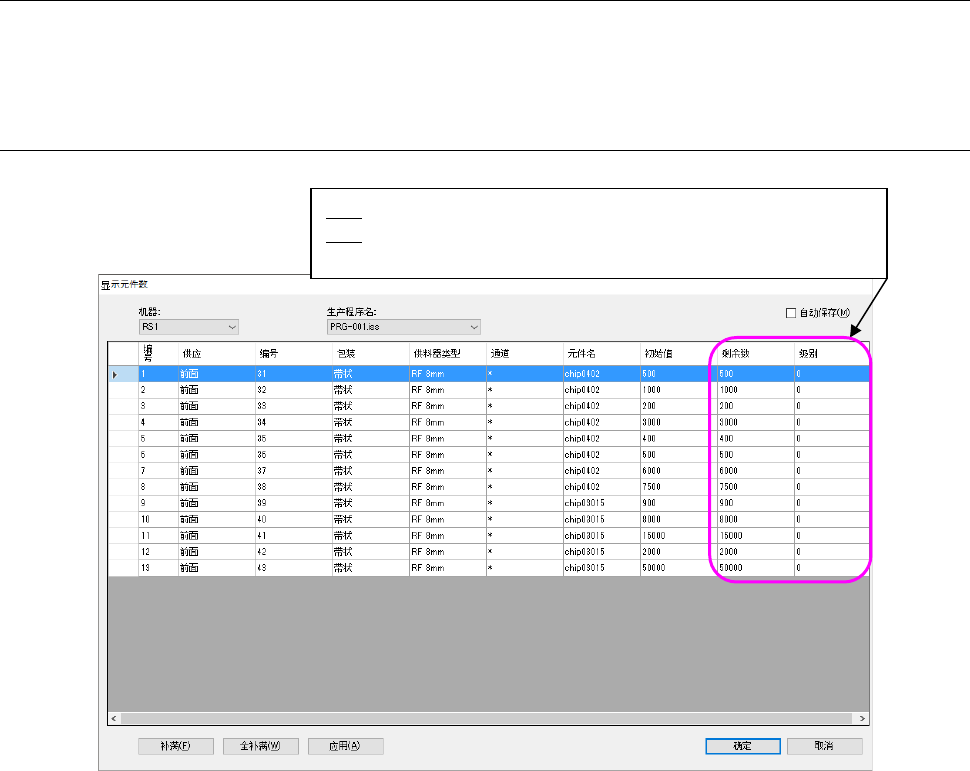
Task: Click the 供料器类型 column header
Action: click(446, 352)
